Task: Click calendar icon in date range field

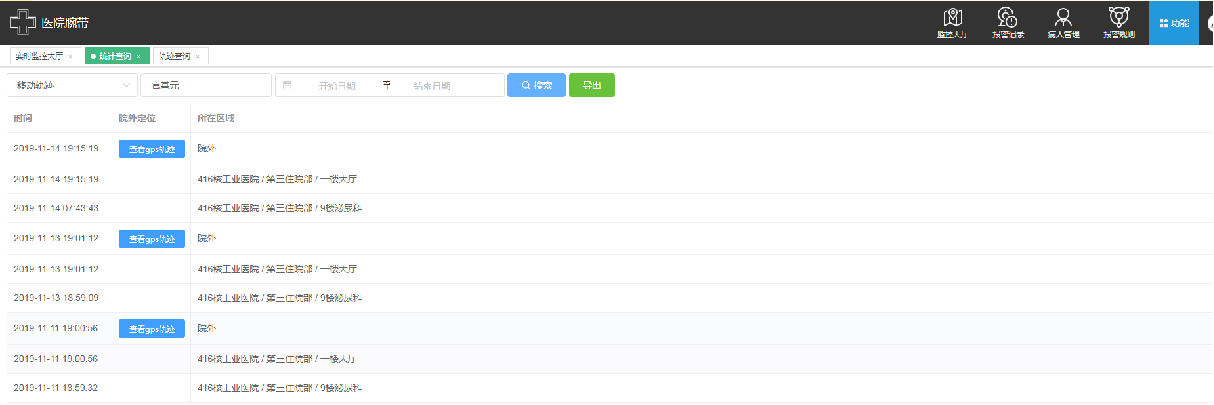Action: 288,85
